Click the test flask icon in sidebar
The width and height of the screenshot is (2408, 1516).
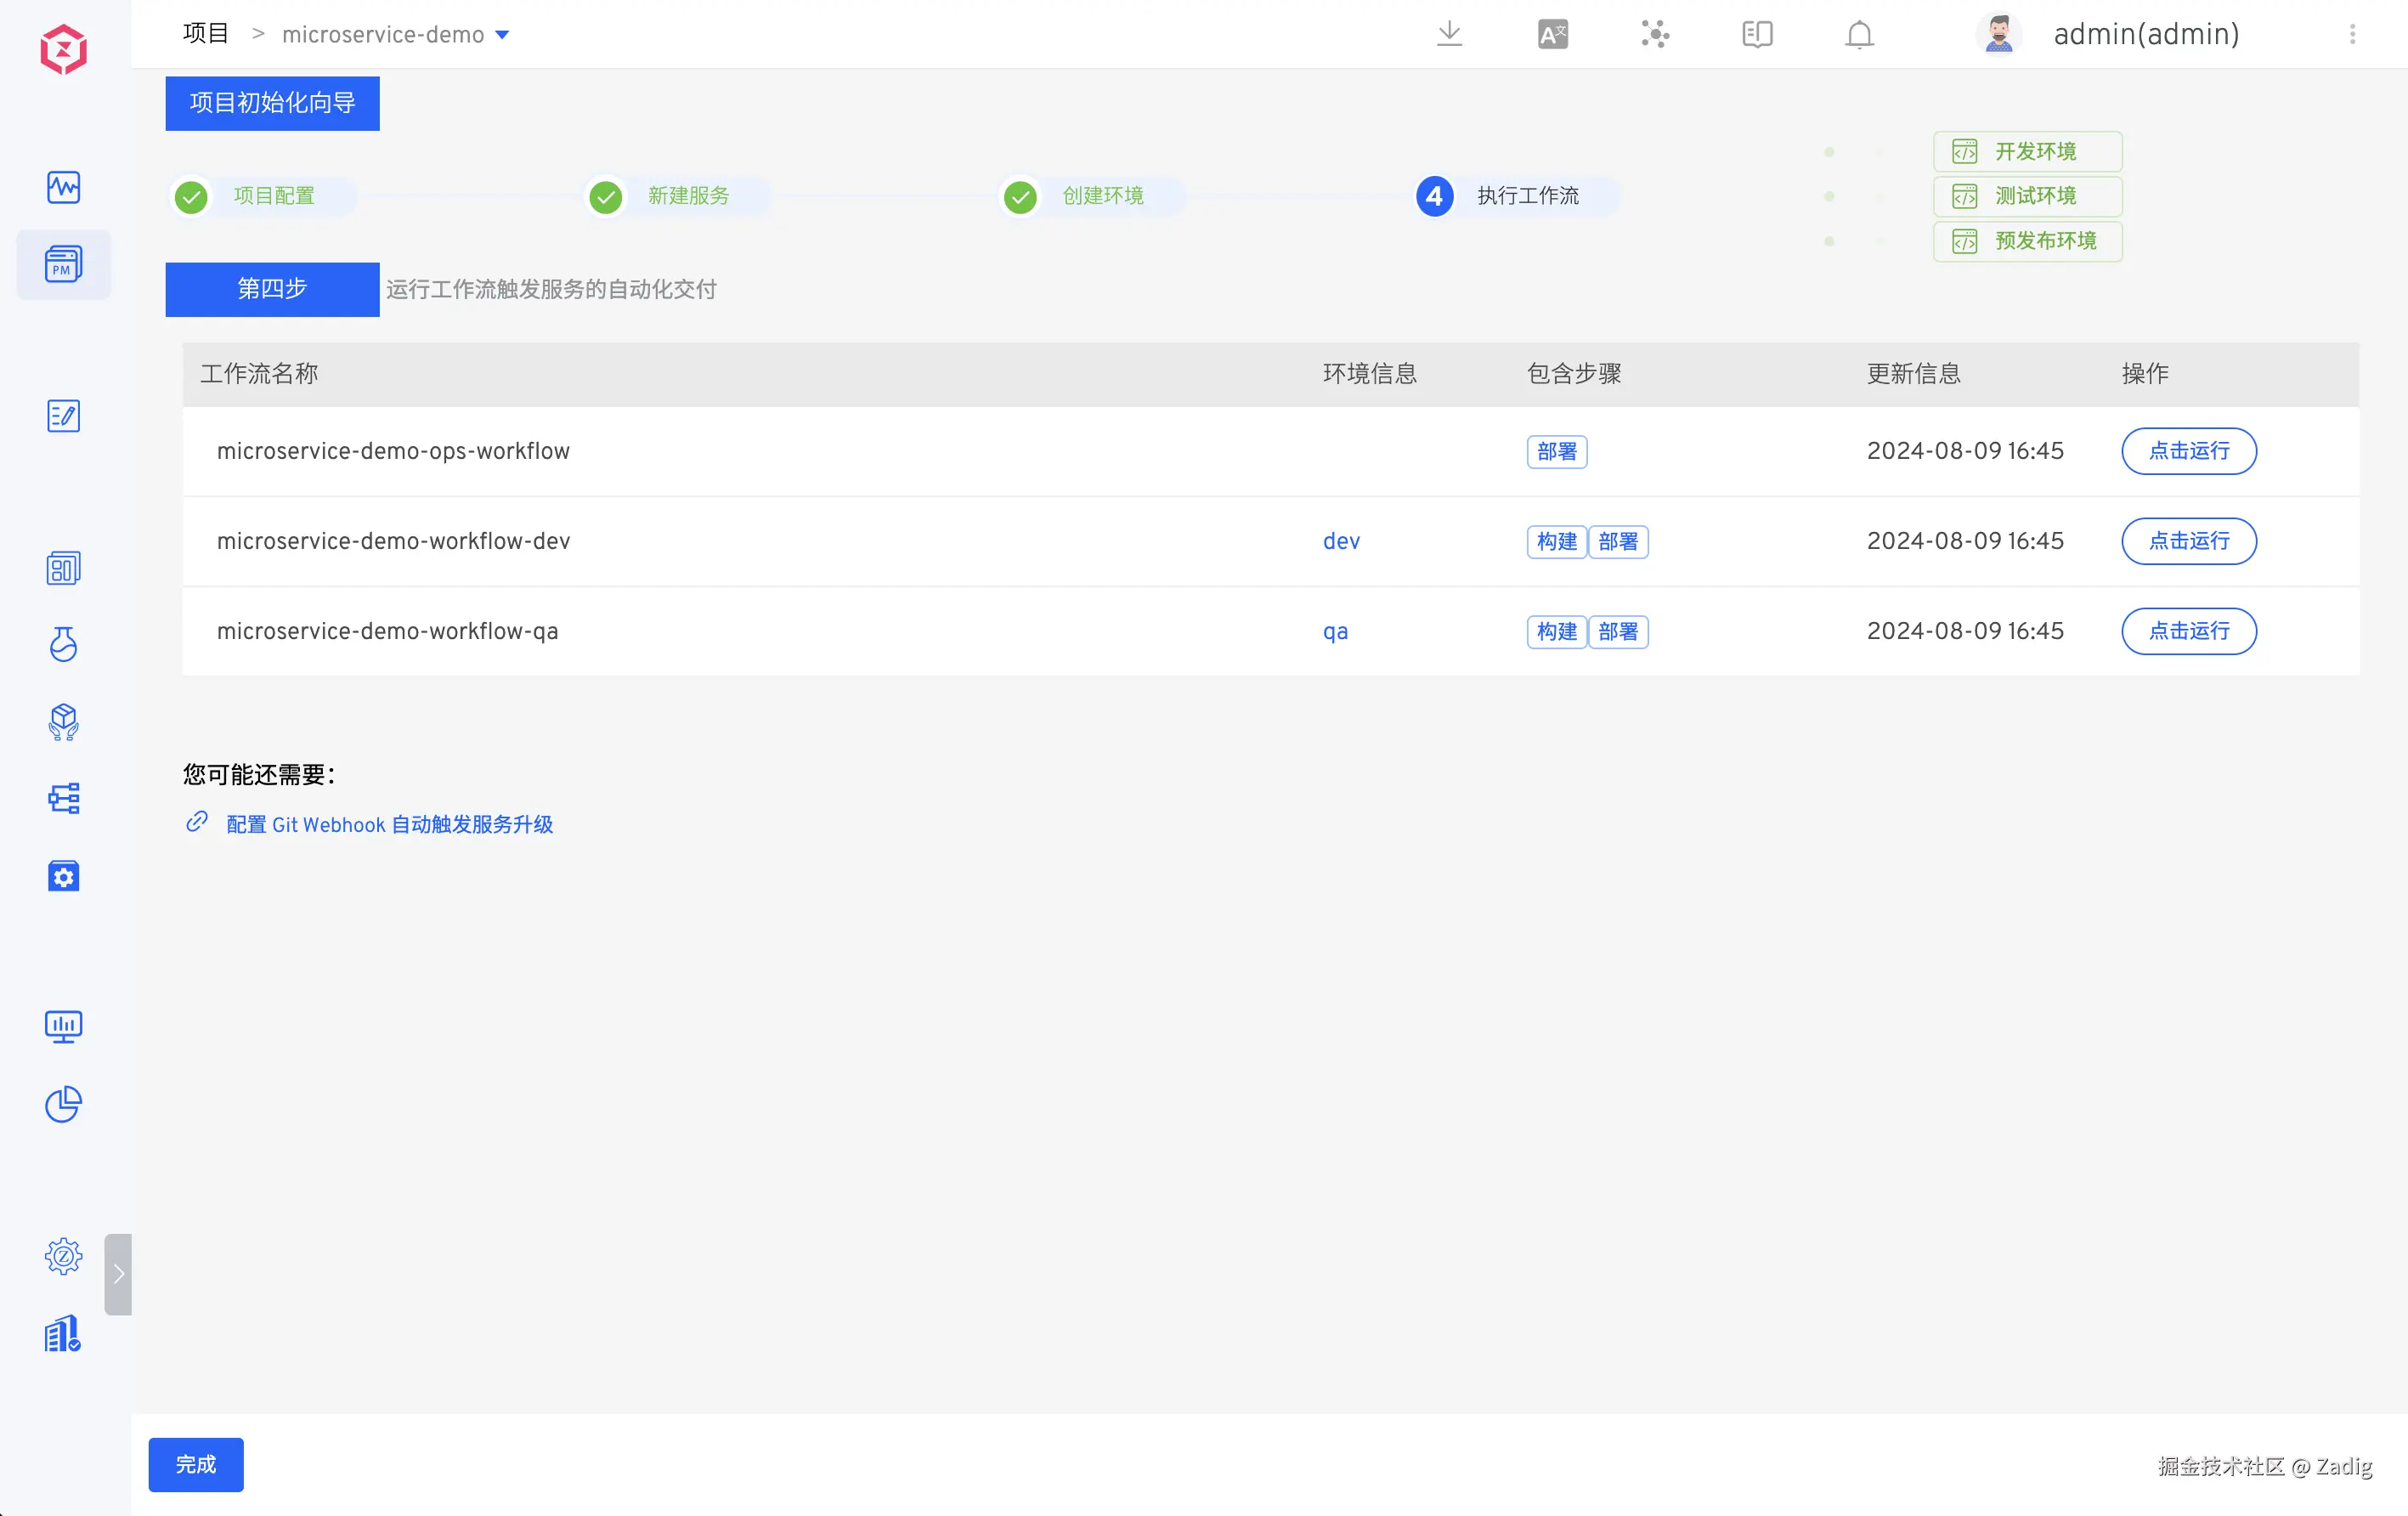[x=63, y=645]
